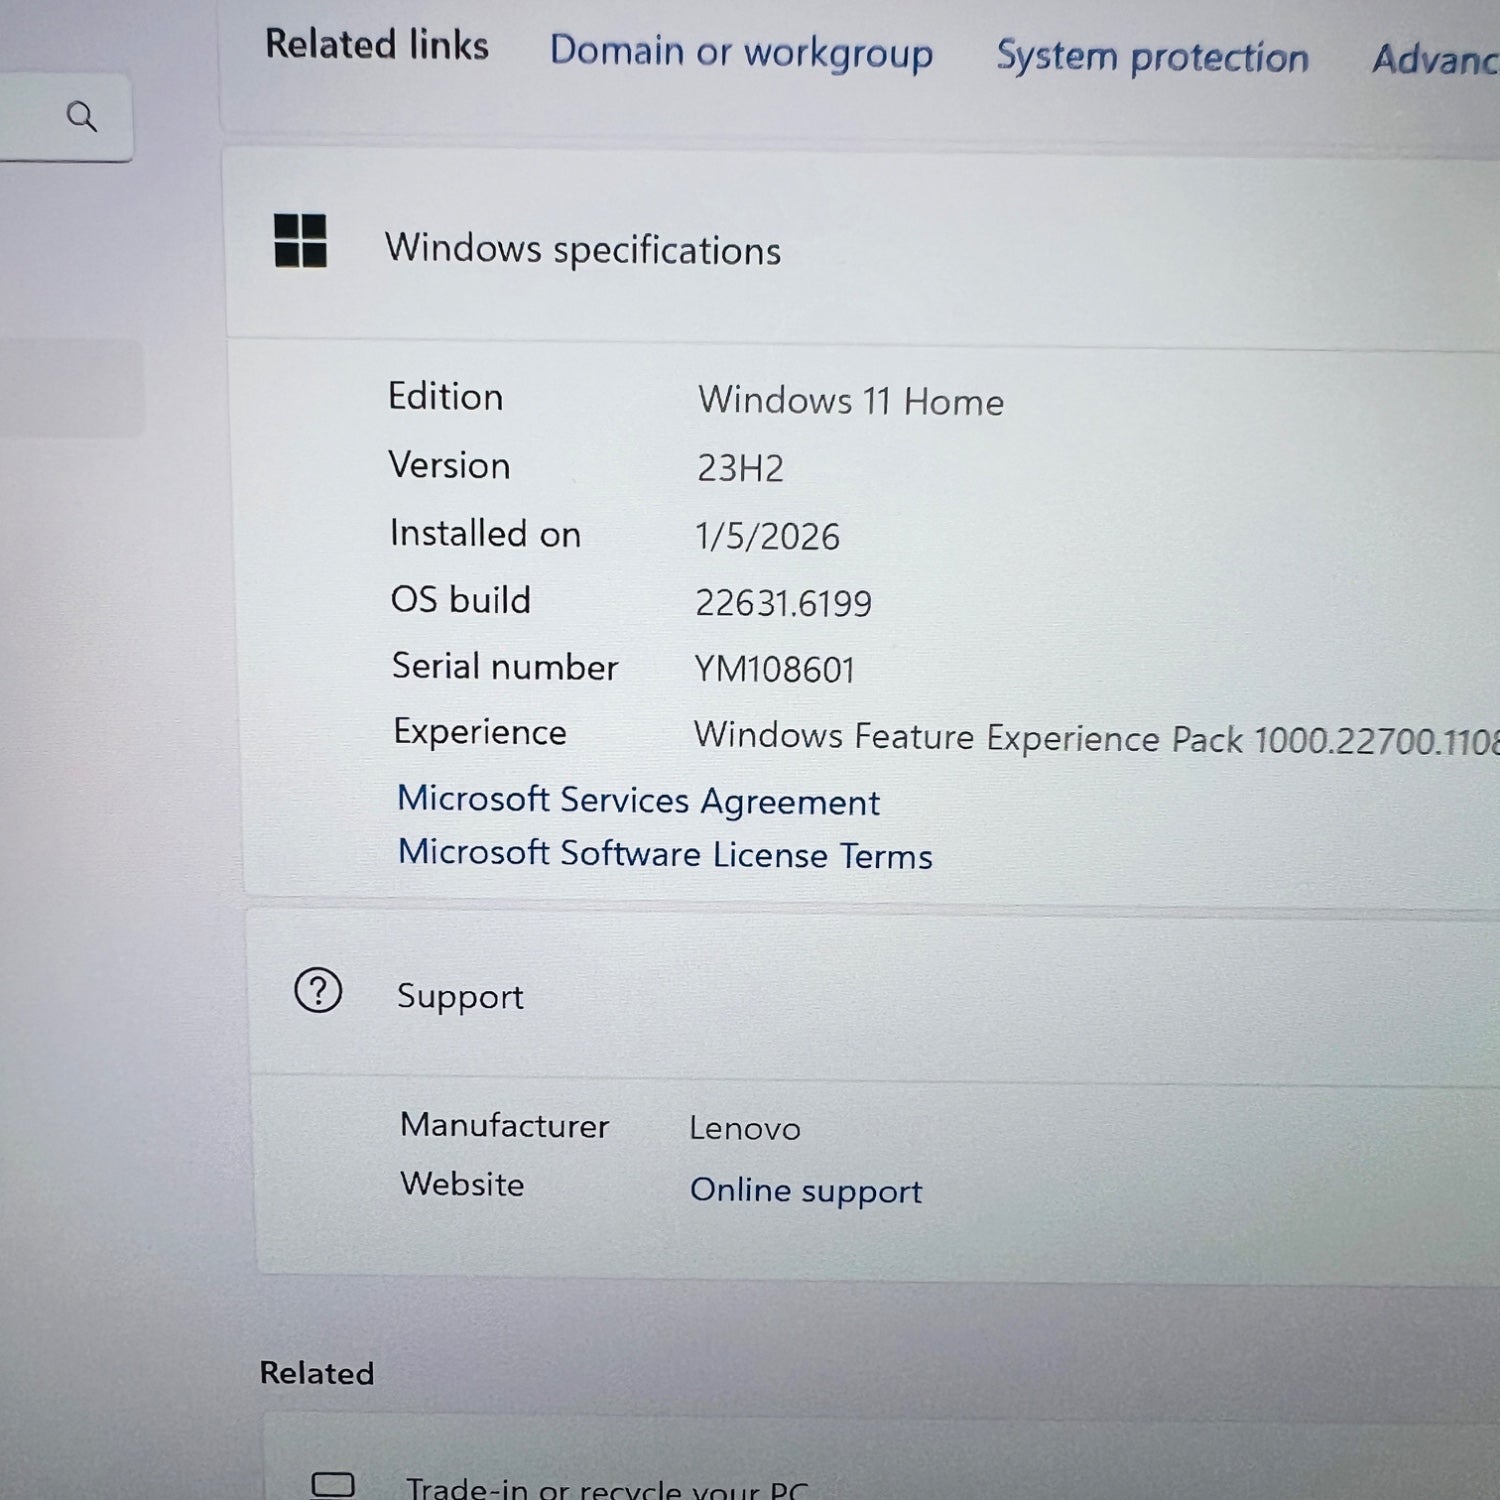Click the Trade-in PC device icon
Viewport: 1500px width, 1500px height.
[x=333, y=1484]
